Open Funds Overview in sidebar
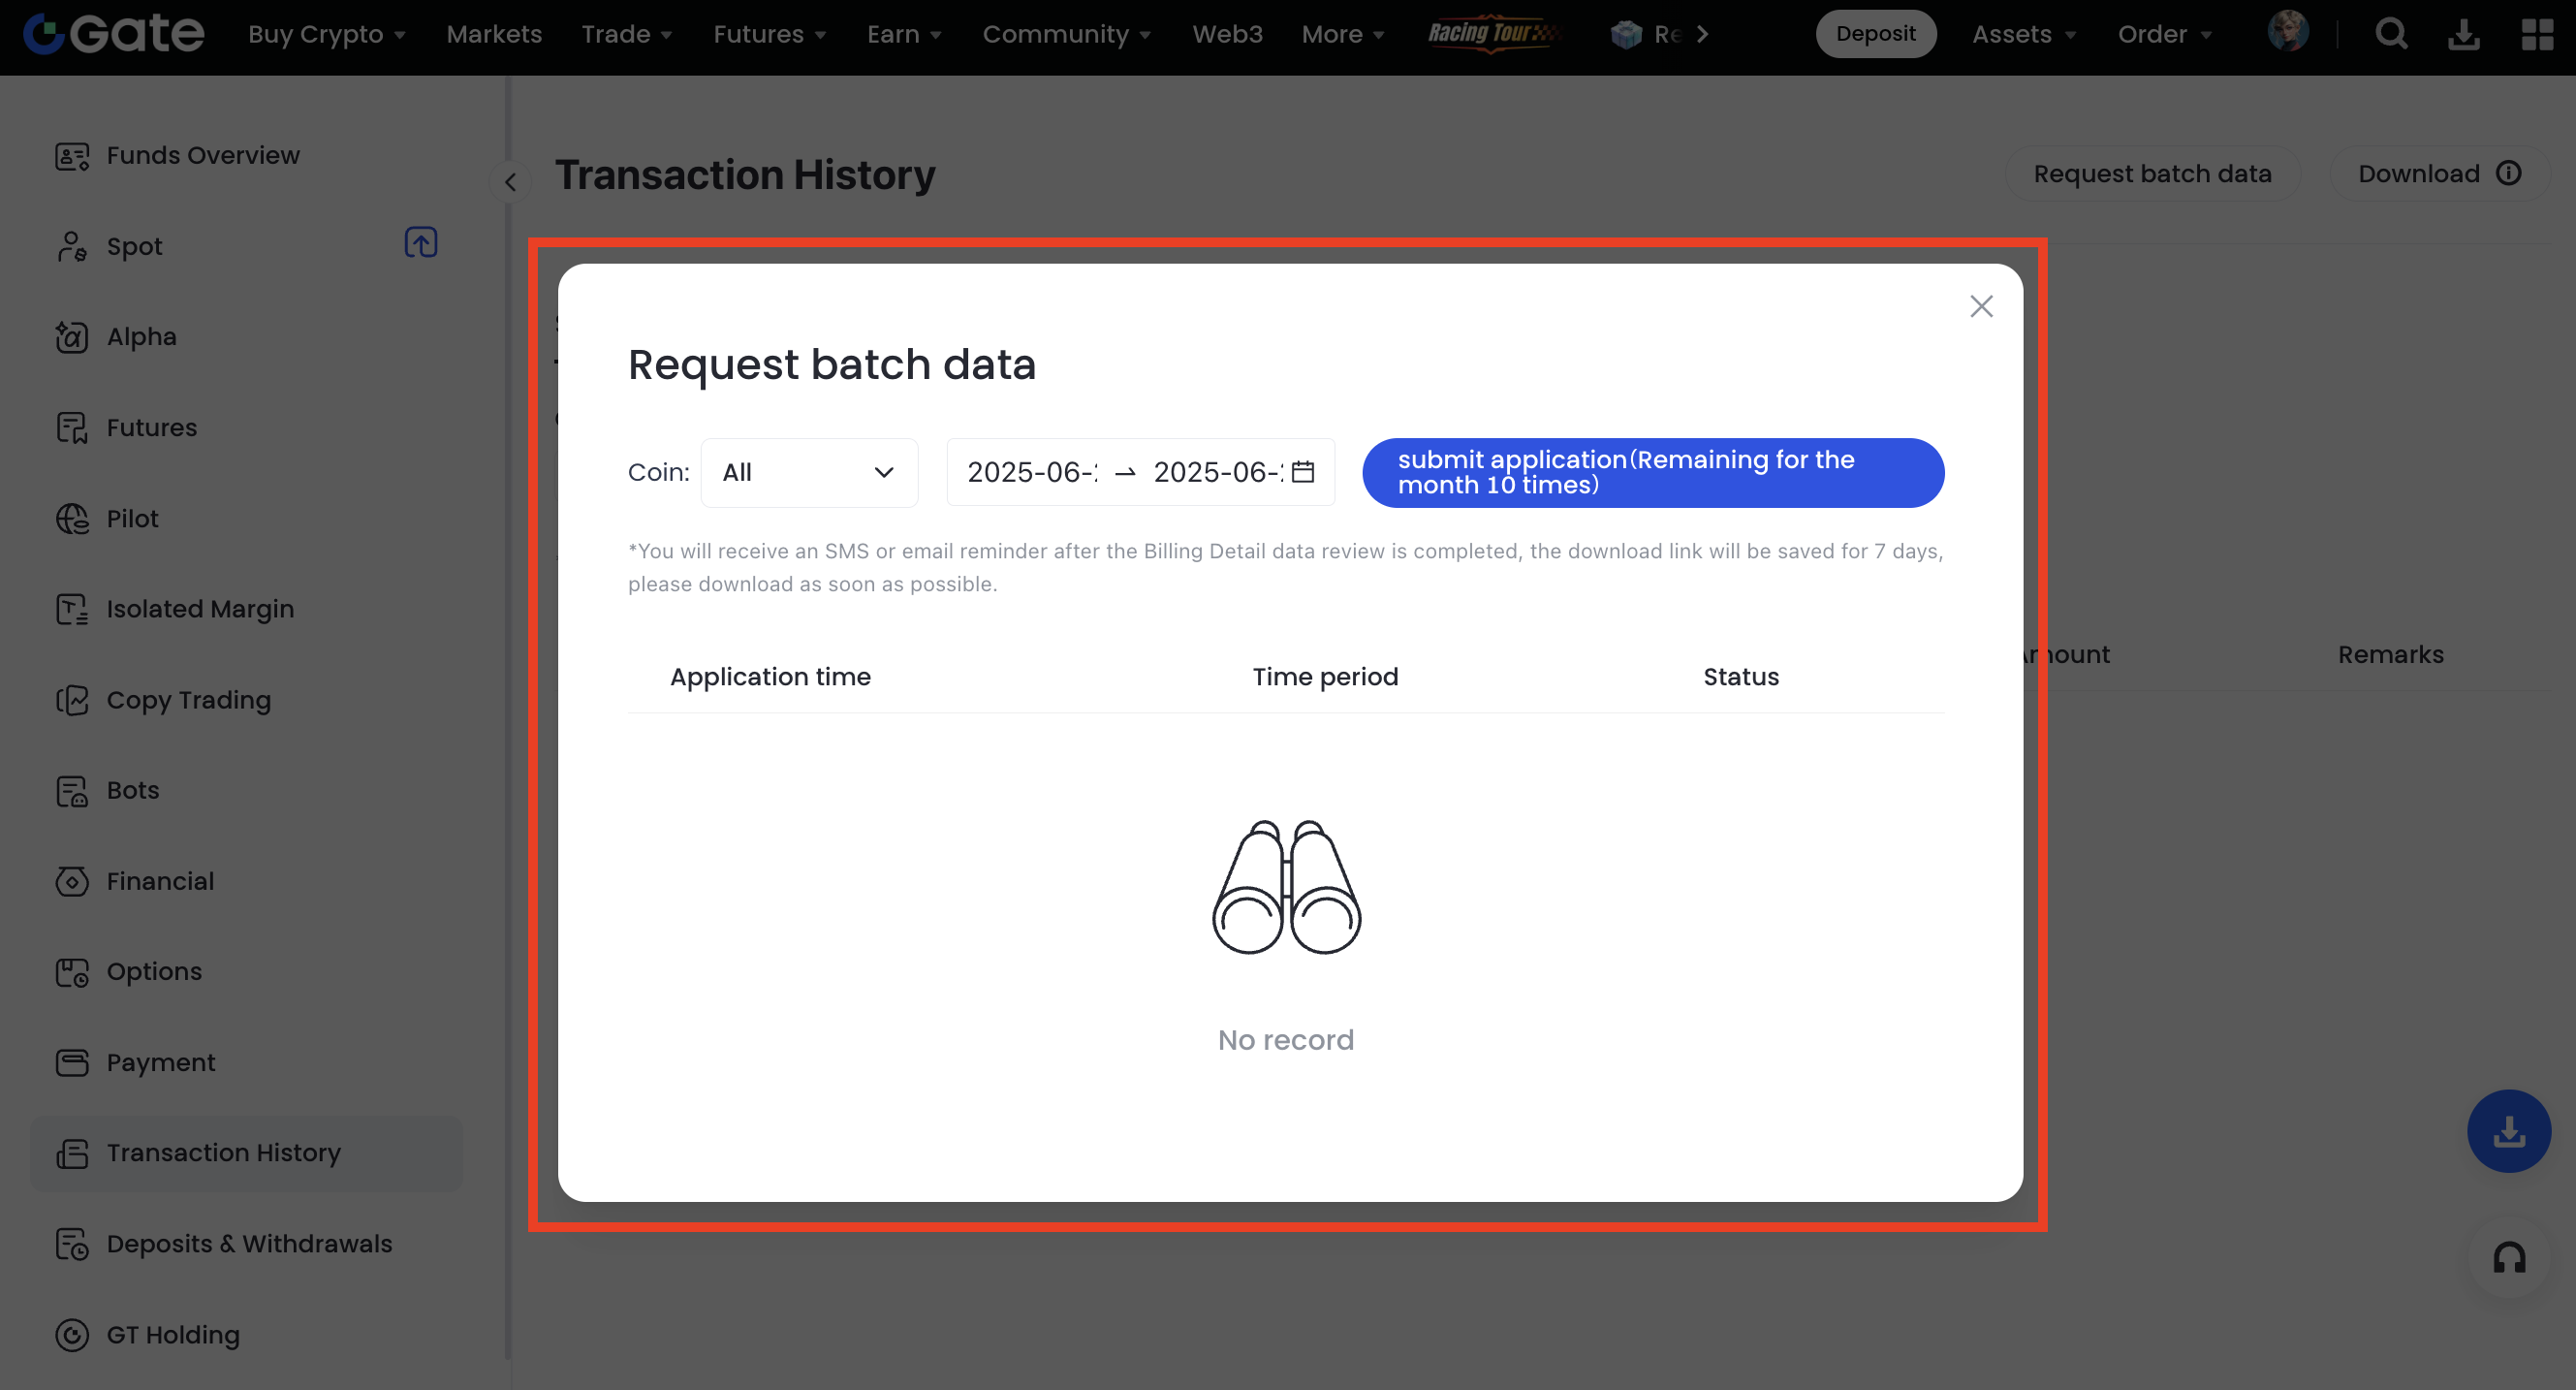Image resolution: width=2576 pixels, height=1390 pixels. 203,155
